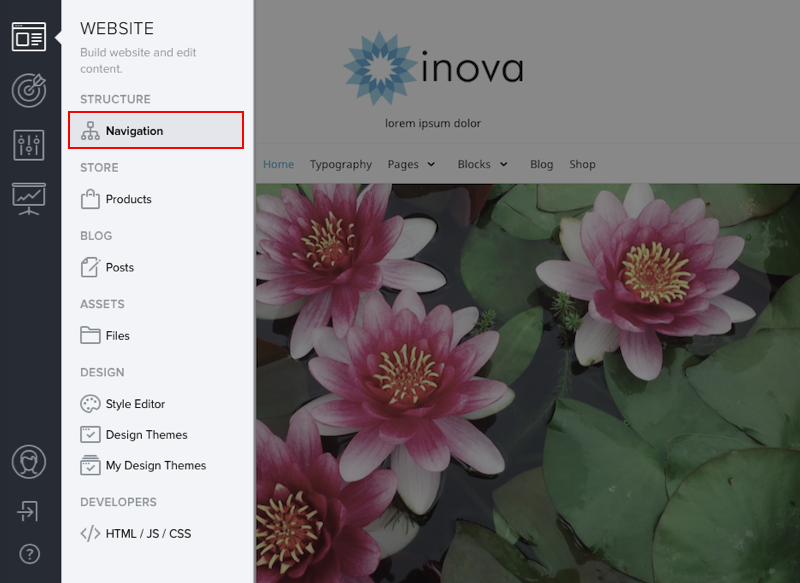Viewport: 800px width, 583px height.
Task: Click the Style Editor palette icon
Action: coord(90,404)
